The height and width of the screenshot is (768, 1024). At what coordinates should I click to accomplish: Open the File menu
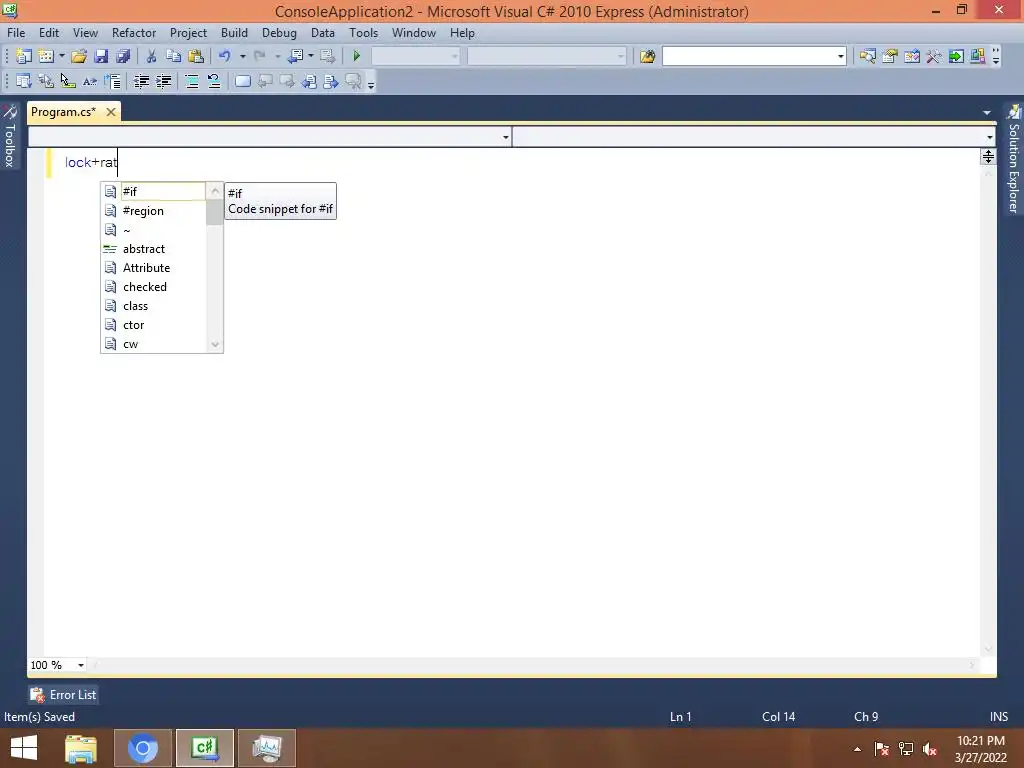(16, 33)
